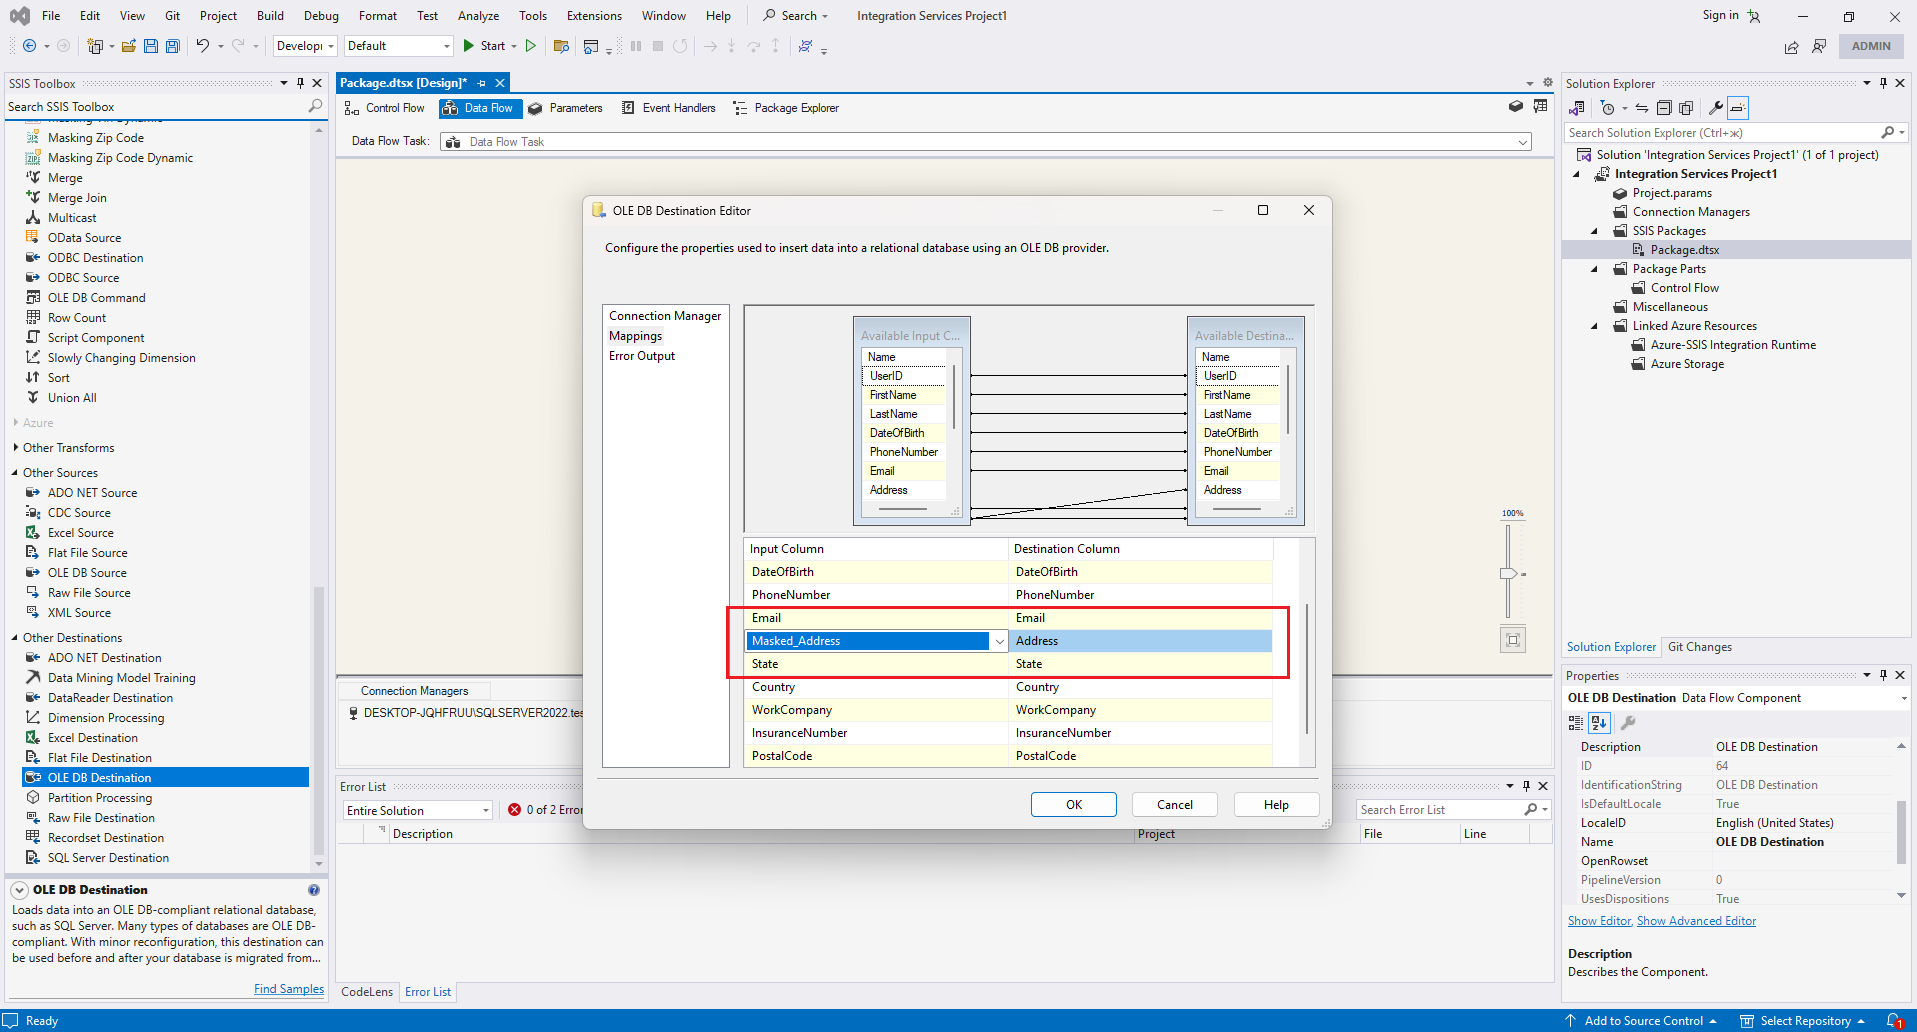This screenshot has width=1917, height=1032.
Task: Click the Save icon in main toolbar
Action: pos(151,46)
